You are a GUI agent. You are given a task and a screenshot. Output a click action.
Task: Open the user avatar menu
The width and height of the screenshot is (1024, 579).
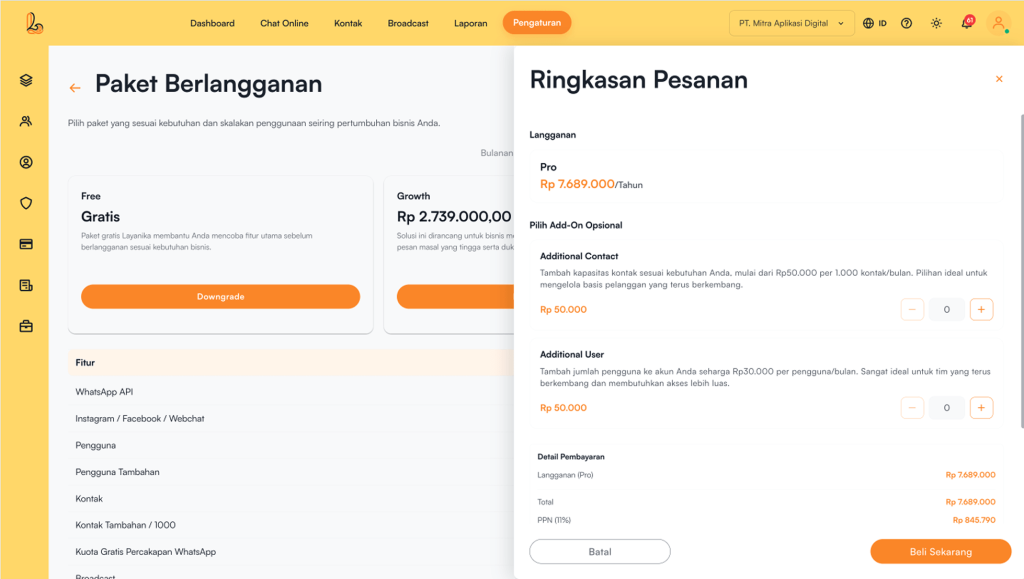[x=998, y=23]
